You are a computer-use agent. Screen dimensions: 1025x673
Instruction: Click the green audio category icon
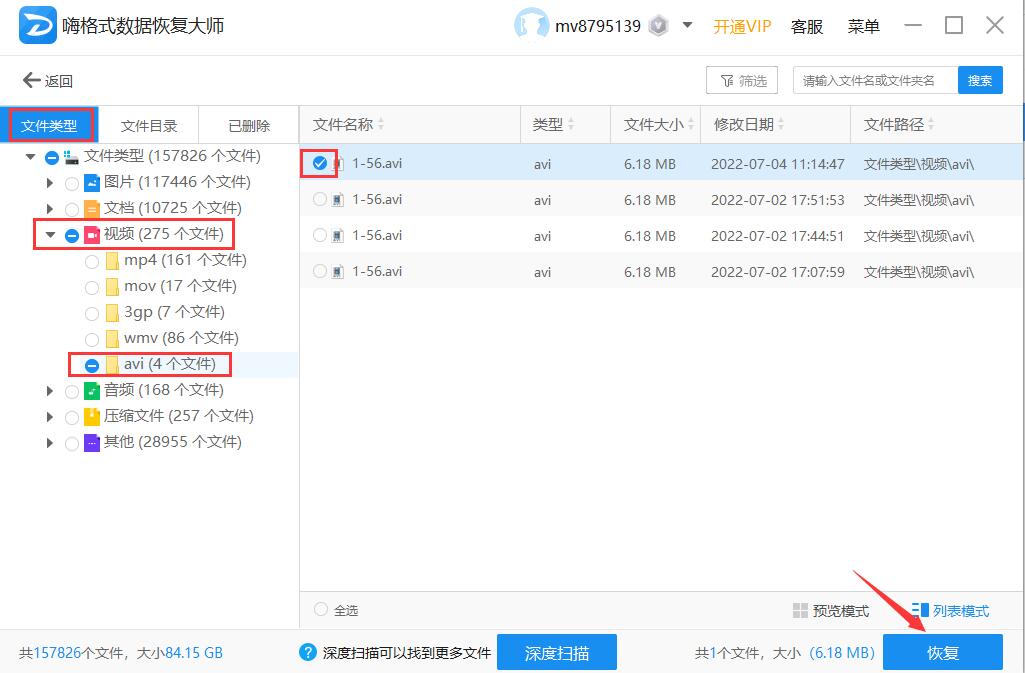92,391
